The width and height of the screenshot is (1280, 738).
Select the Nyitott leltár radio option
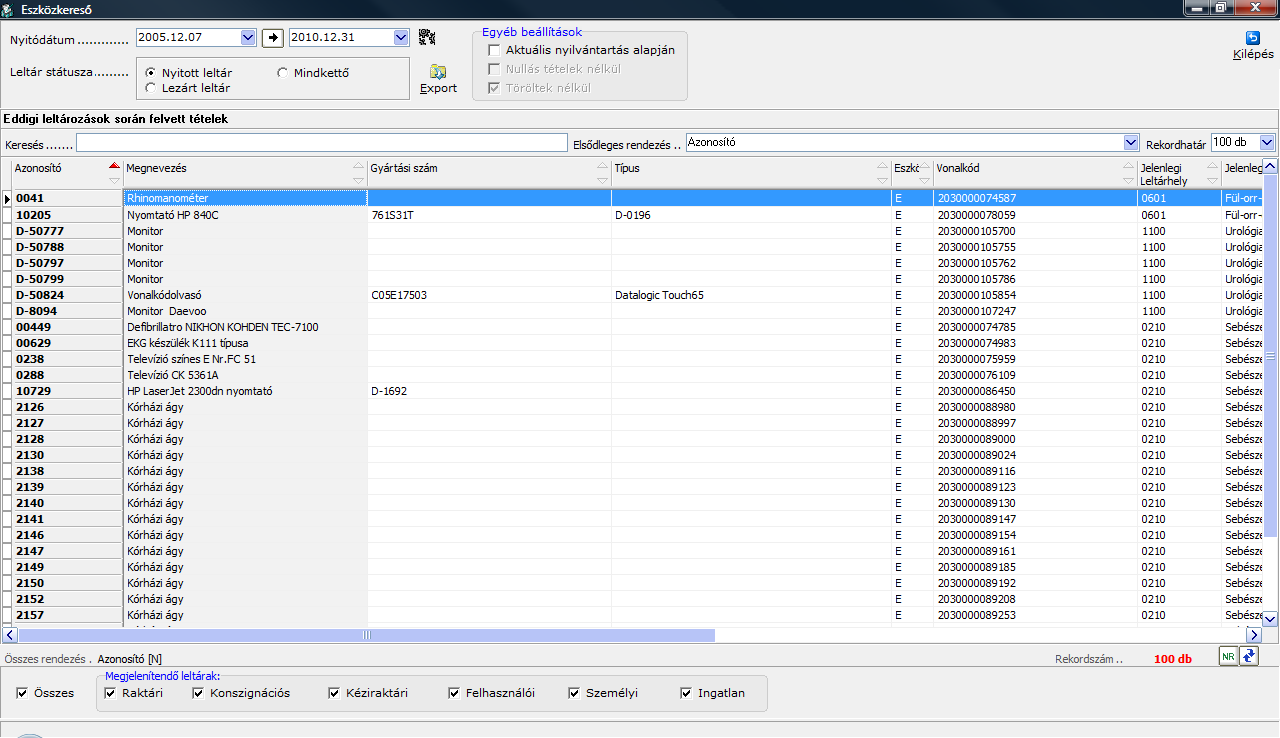151,73
